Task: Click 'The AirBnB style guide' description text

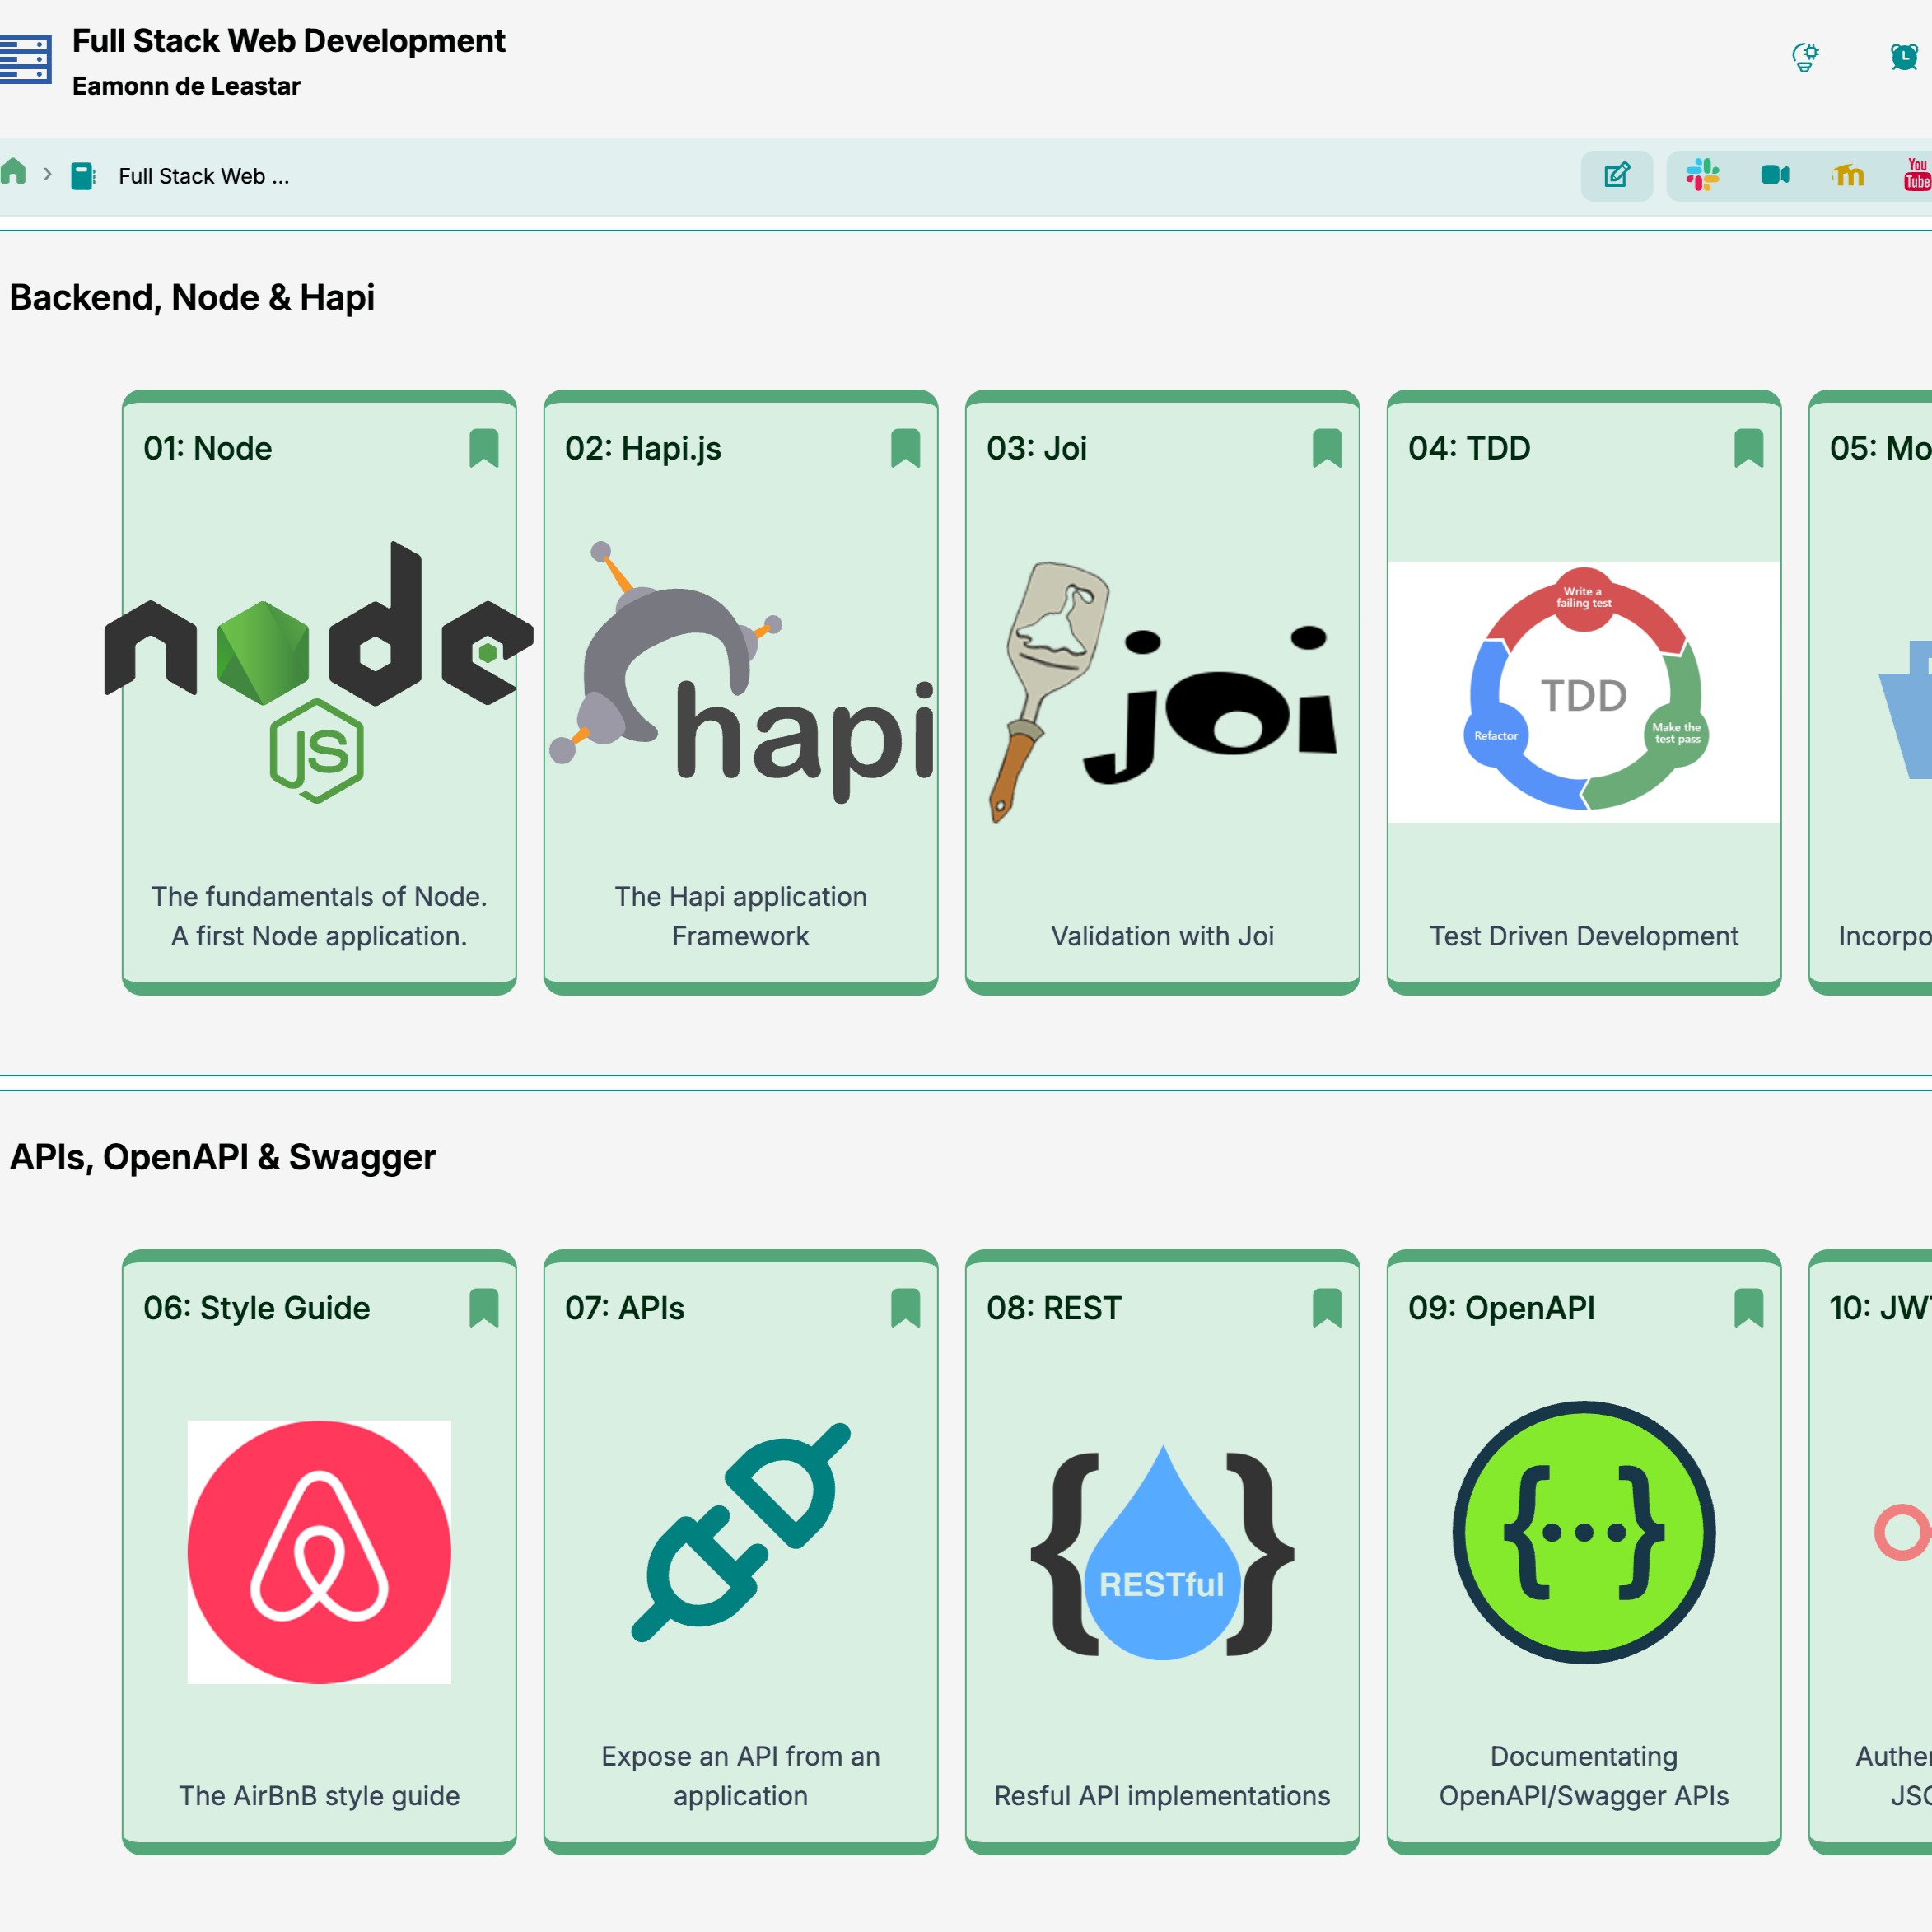Action: click(319, 1796)
